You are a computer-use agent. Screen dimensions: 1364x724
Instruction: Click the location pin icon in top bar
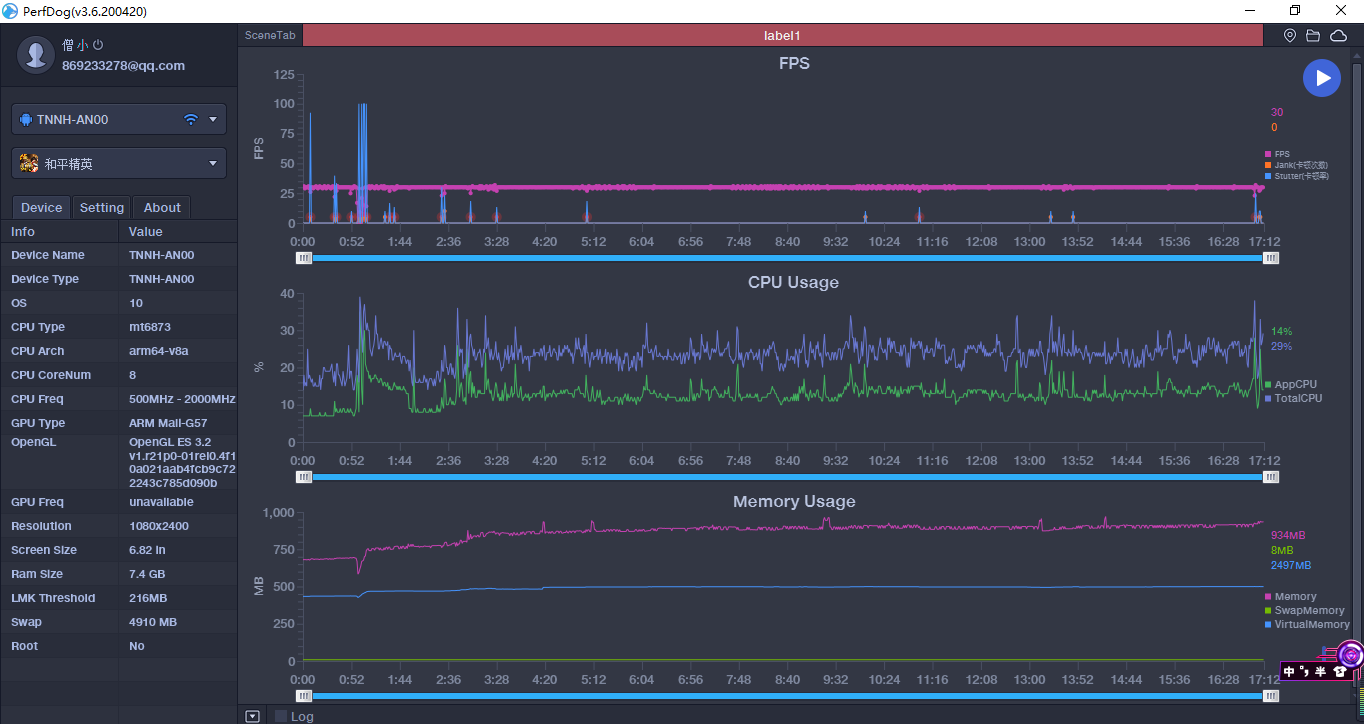click(x=1290, y=36)
